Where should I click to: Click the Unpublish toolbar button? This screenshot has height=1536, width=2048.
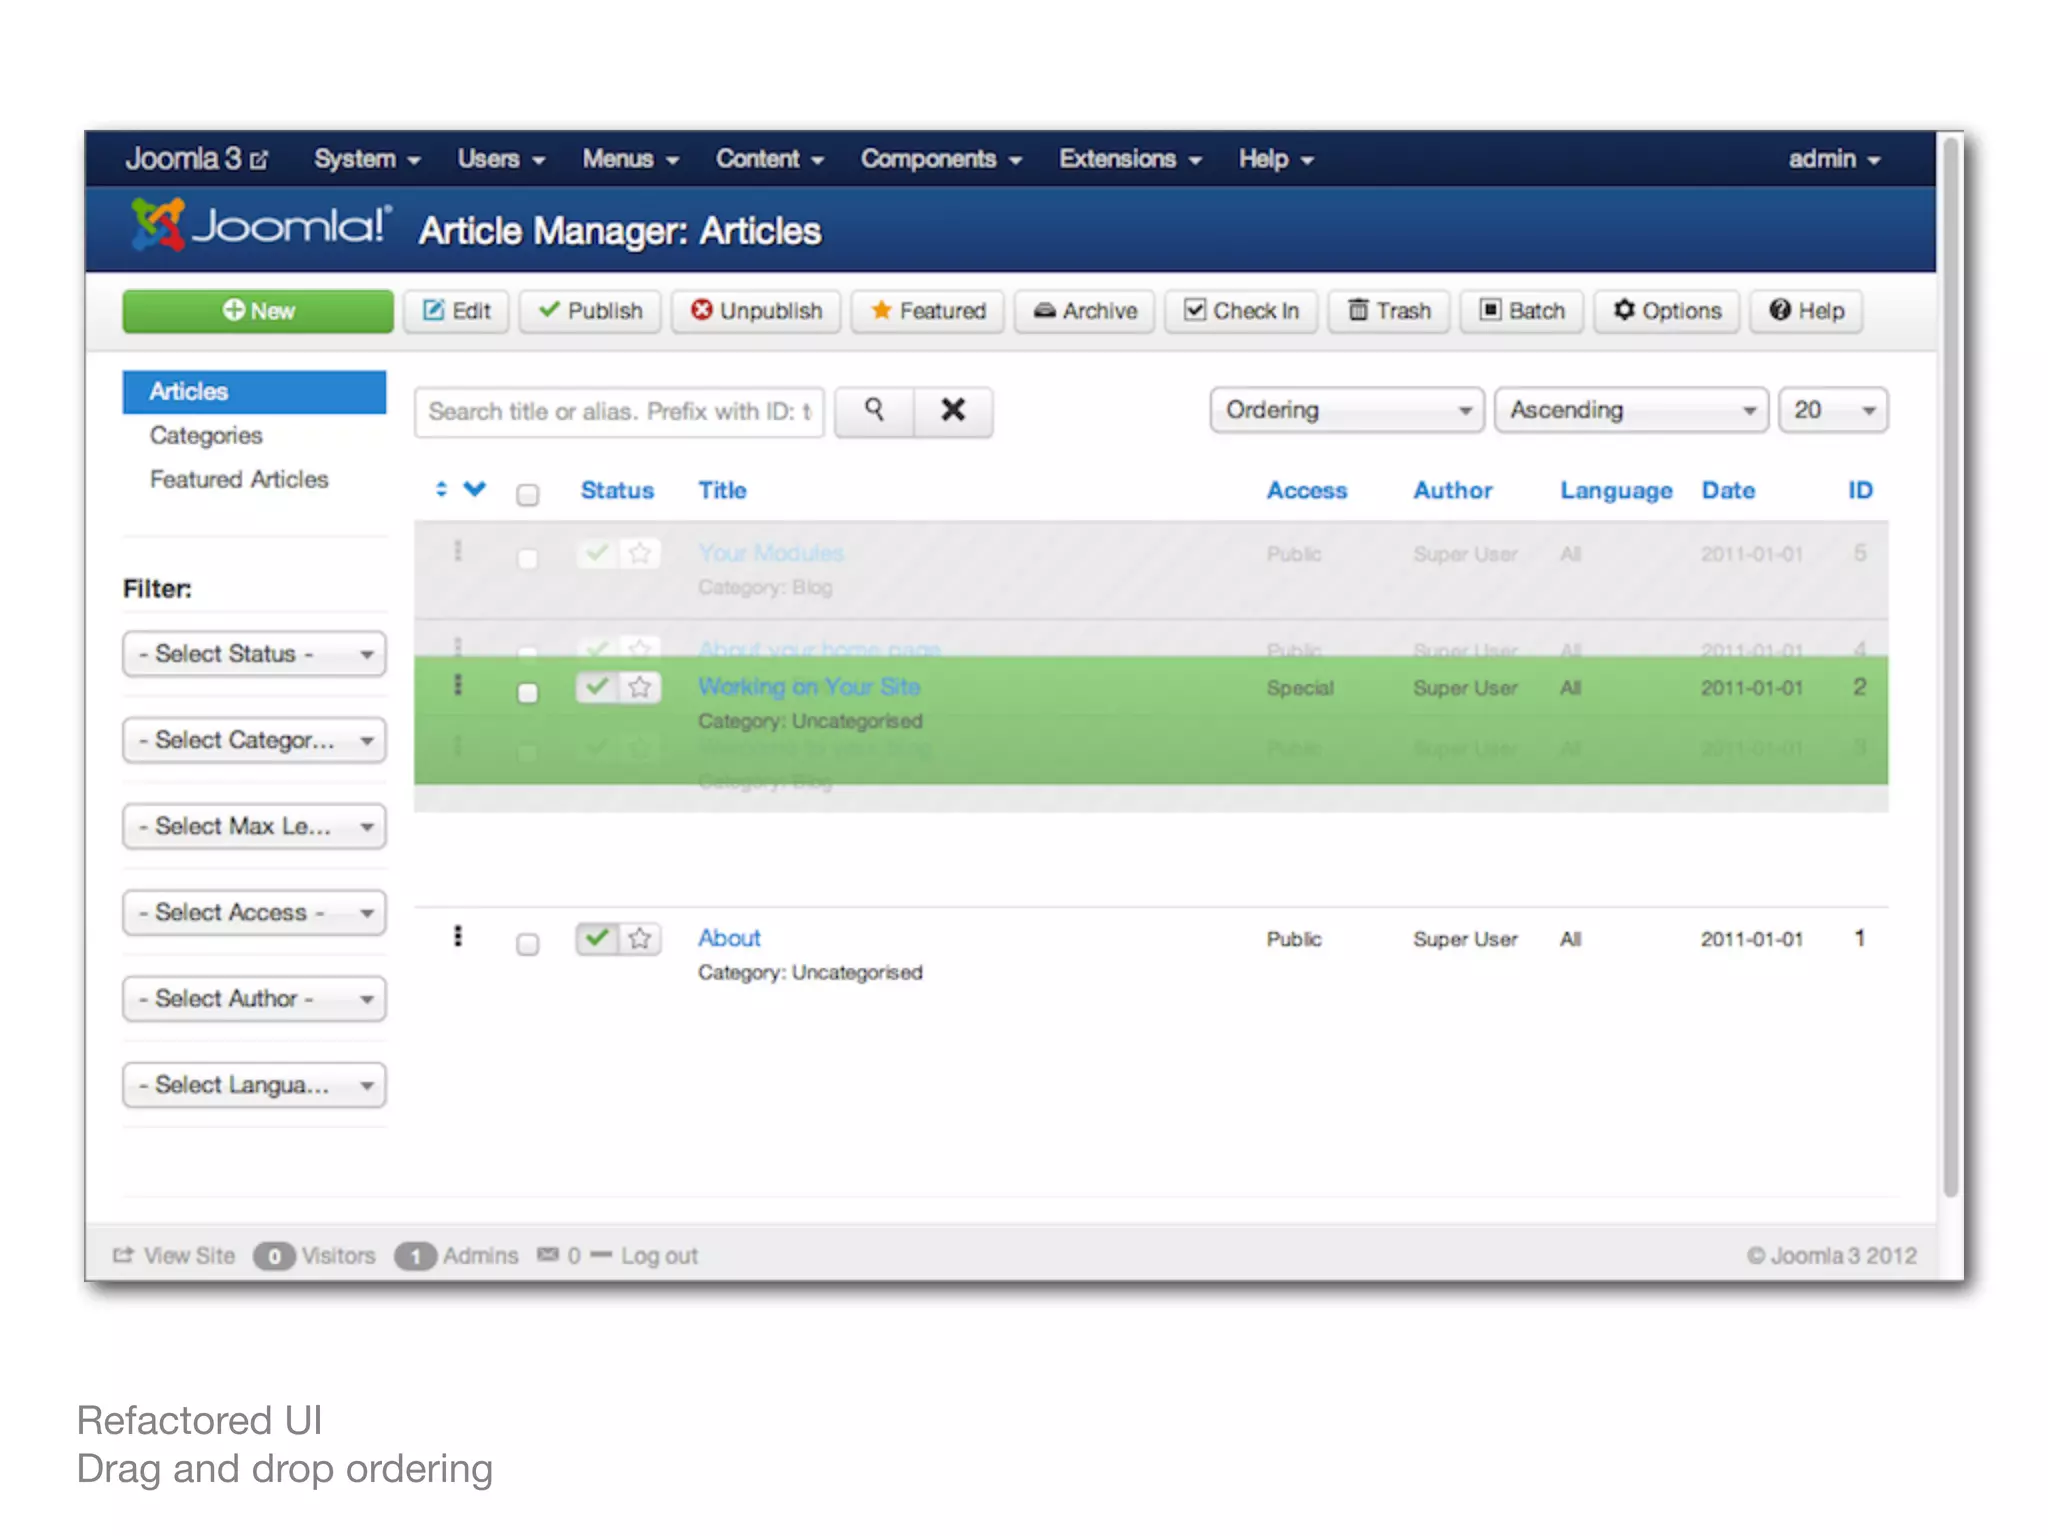tap(756, 311)
